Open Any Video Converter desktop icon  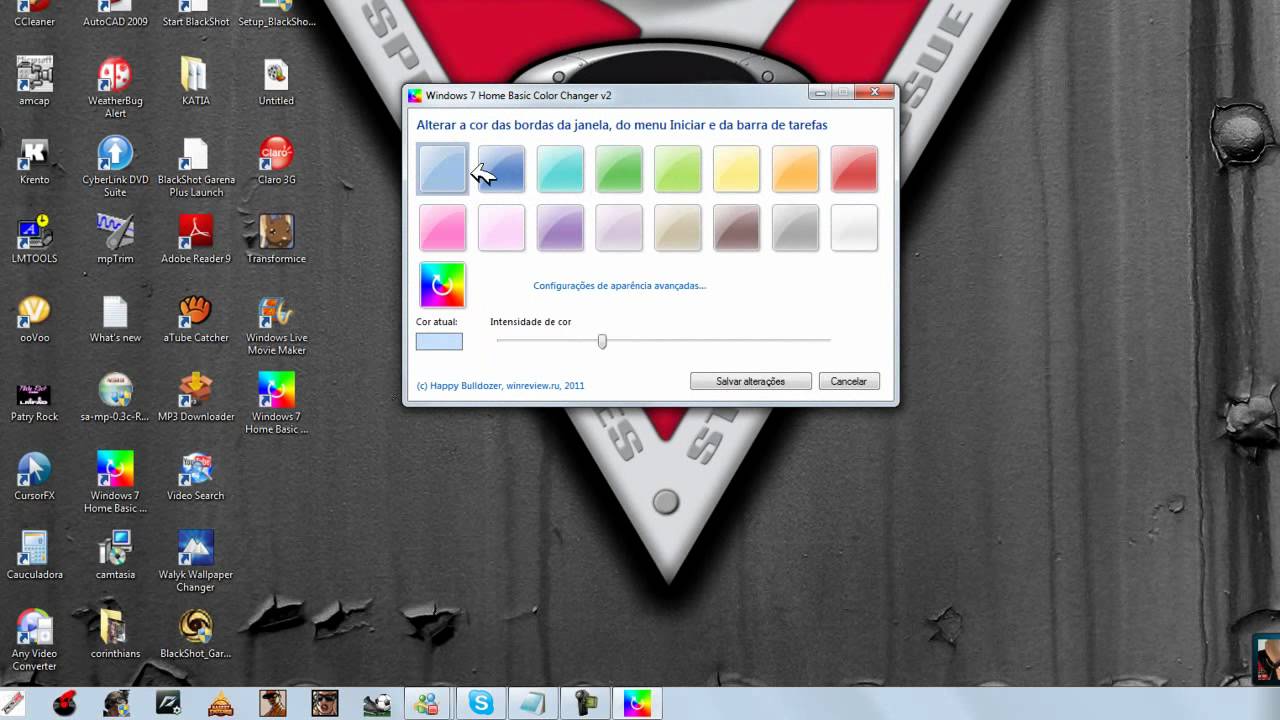click(x=34, y=640)
